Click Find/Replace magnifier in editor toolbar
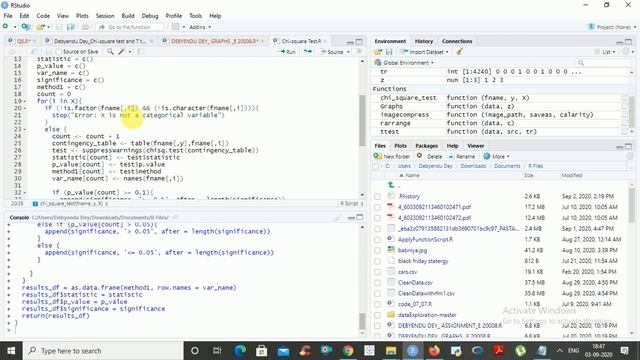 click(110, 52)
